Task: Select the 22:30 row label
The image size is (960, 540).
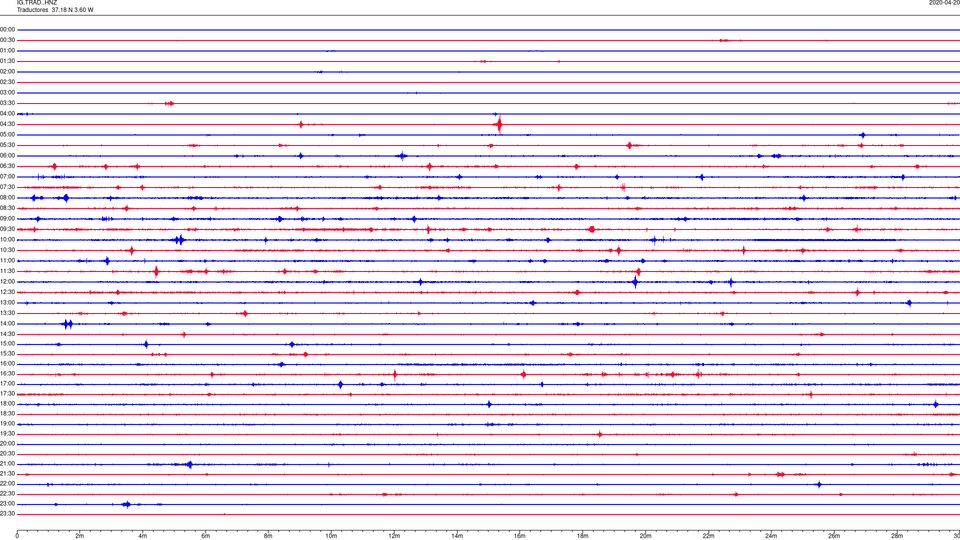Action: (x=8, y=494)
